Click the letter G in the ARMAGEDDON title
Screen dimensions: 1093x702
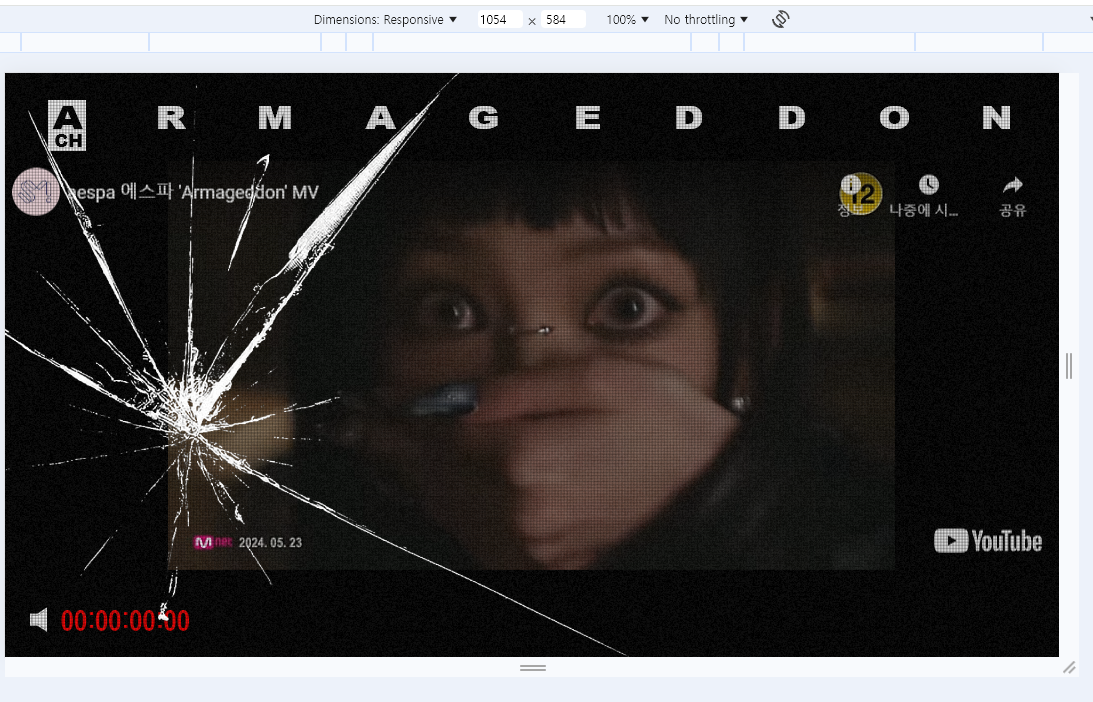pos(483,118)
